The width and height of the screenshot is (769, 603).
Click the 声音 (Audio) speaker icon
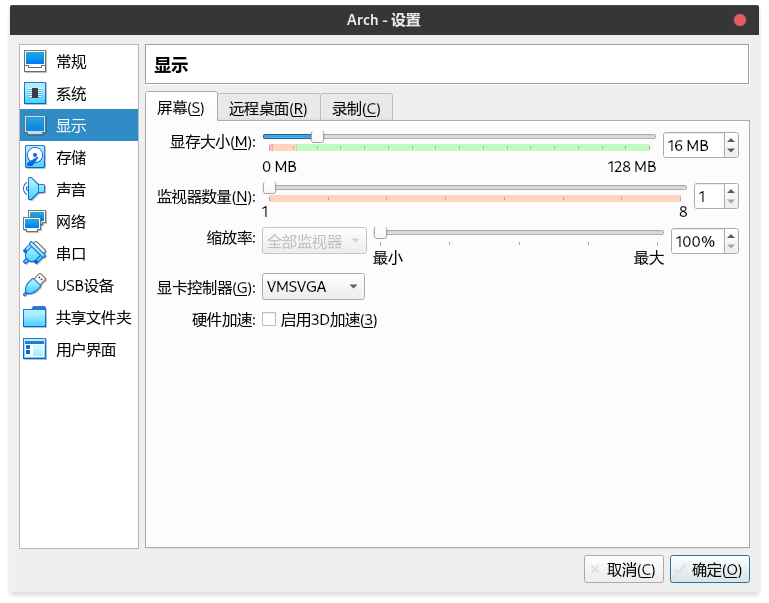(x=35, y=189)
